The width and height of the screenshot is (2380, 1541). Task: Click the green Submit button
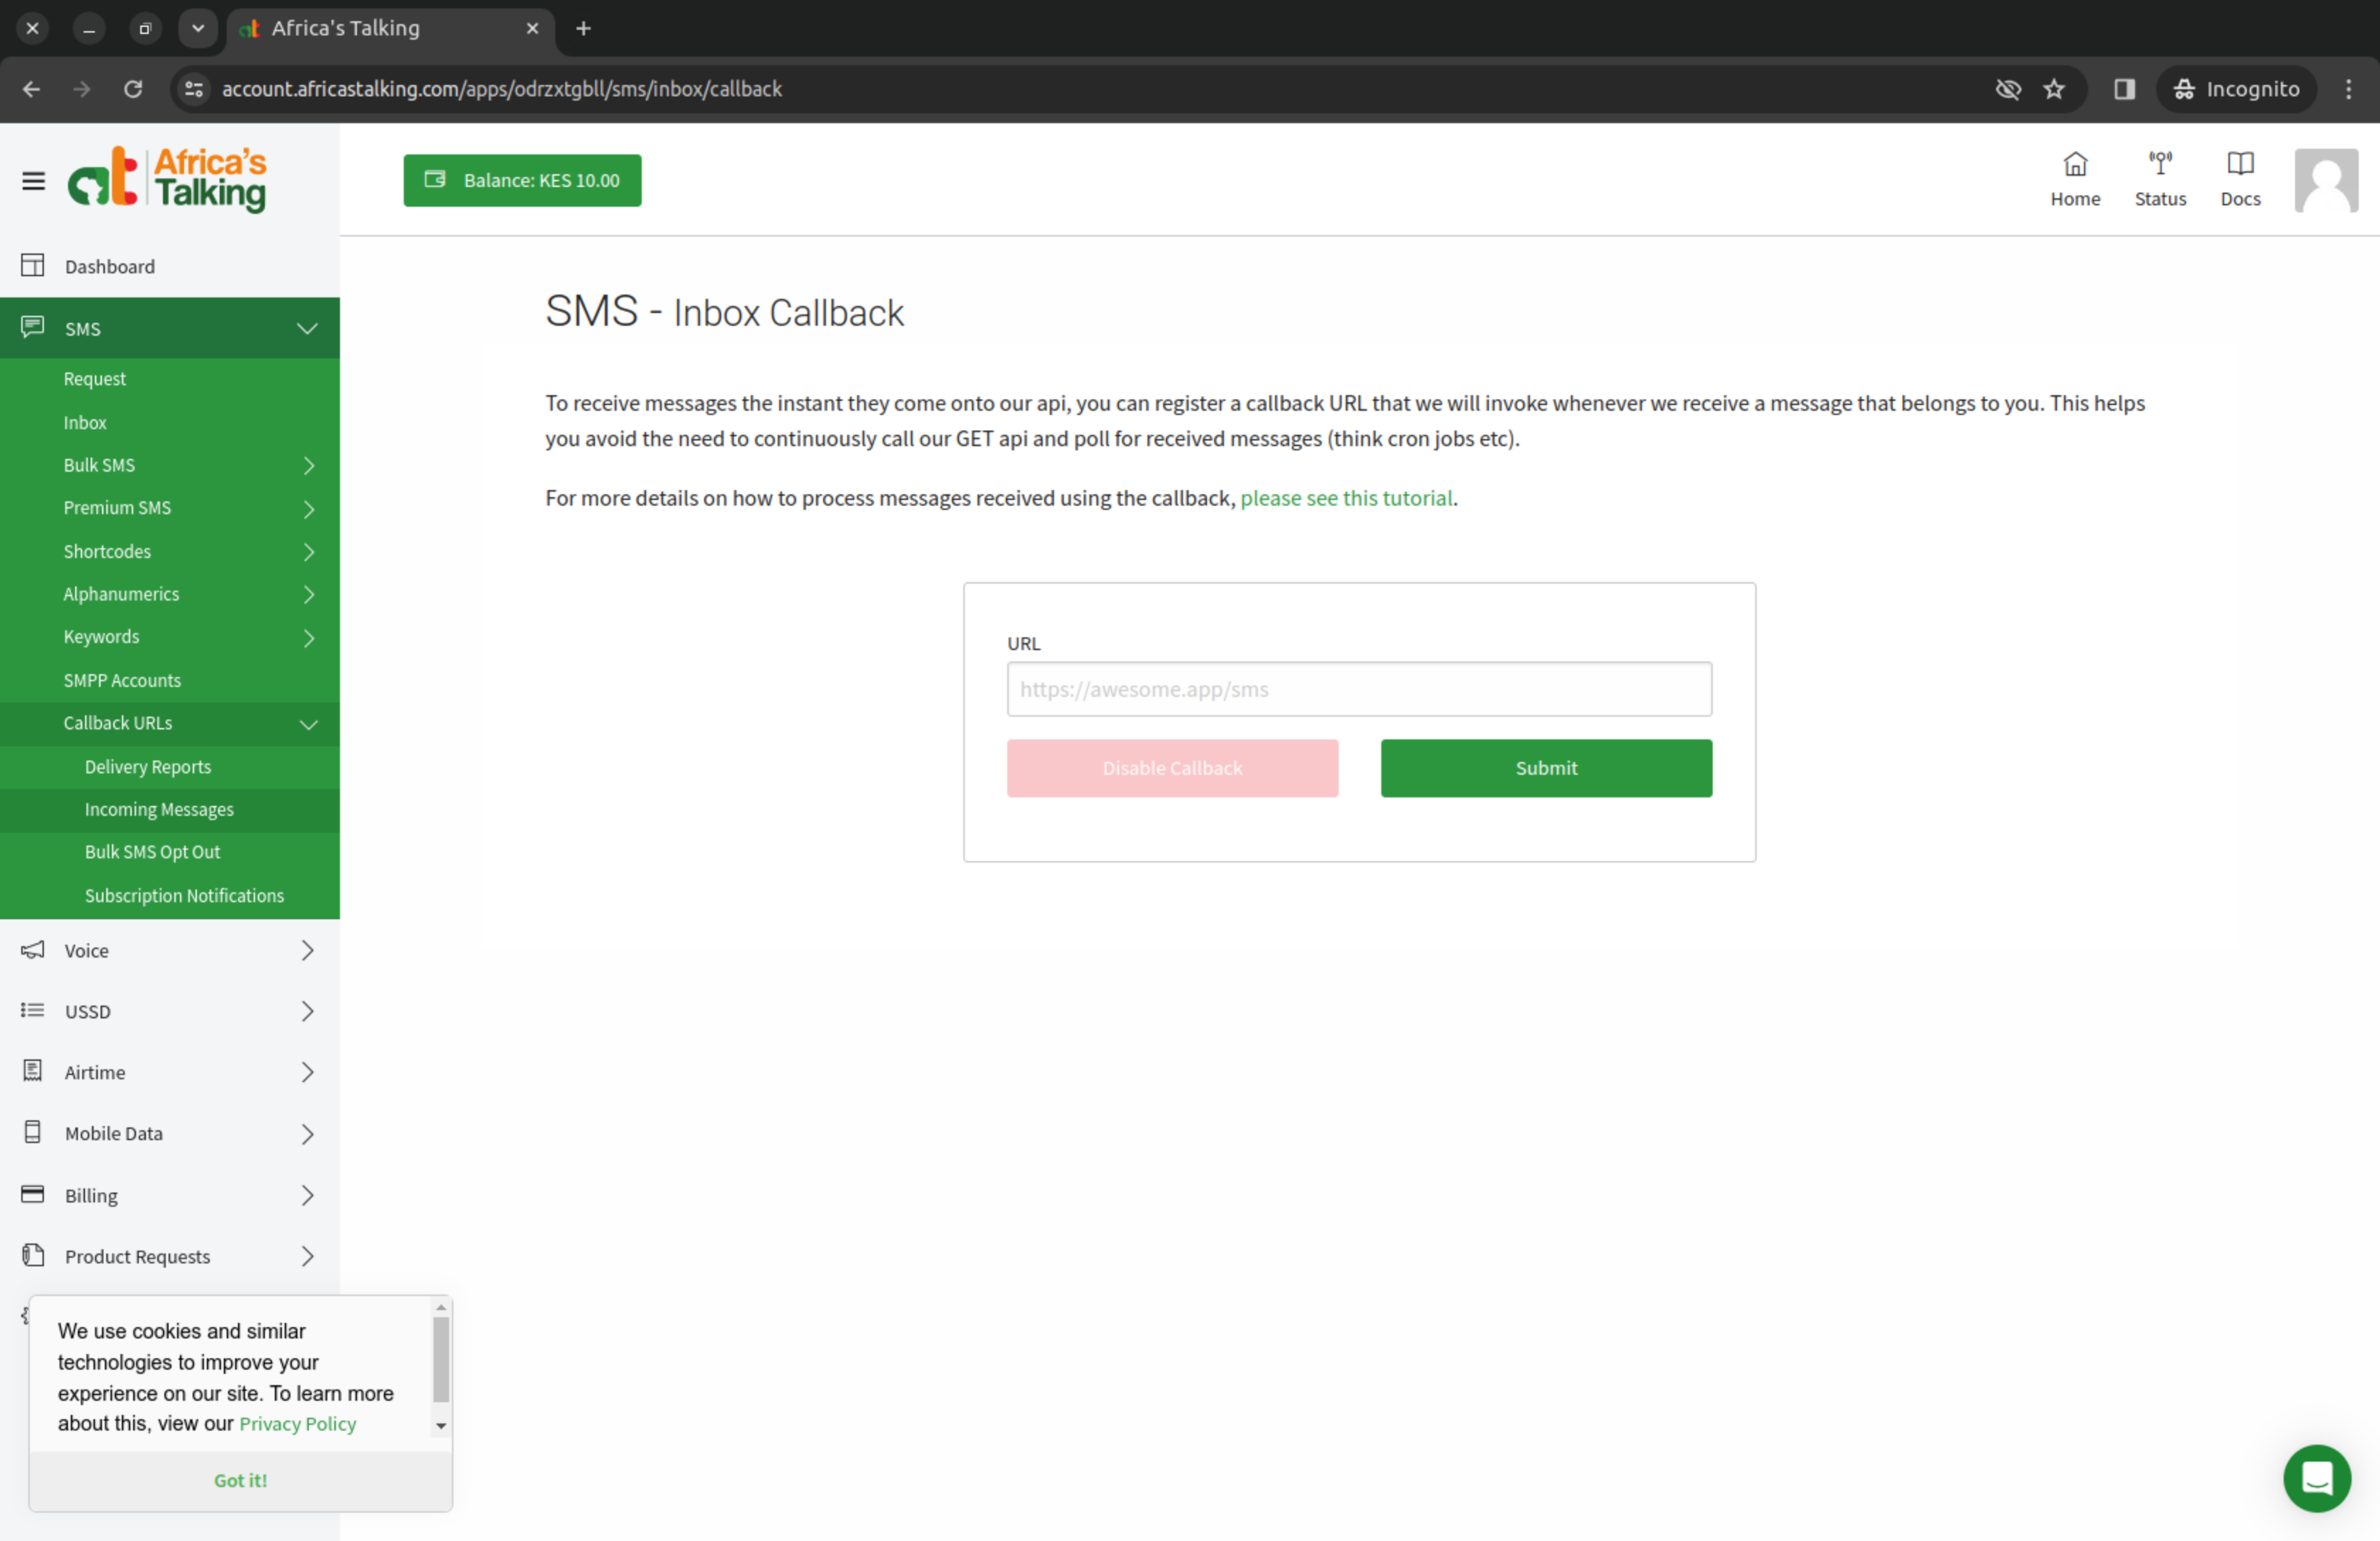[1546, 768]
